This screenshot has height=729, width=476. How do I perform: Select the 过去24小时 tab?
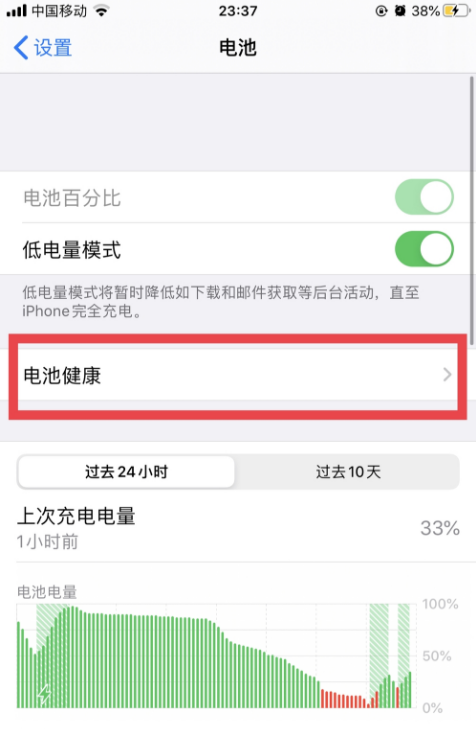click(x=126, y=472)
